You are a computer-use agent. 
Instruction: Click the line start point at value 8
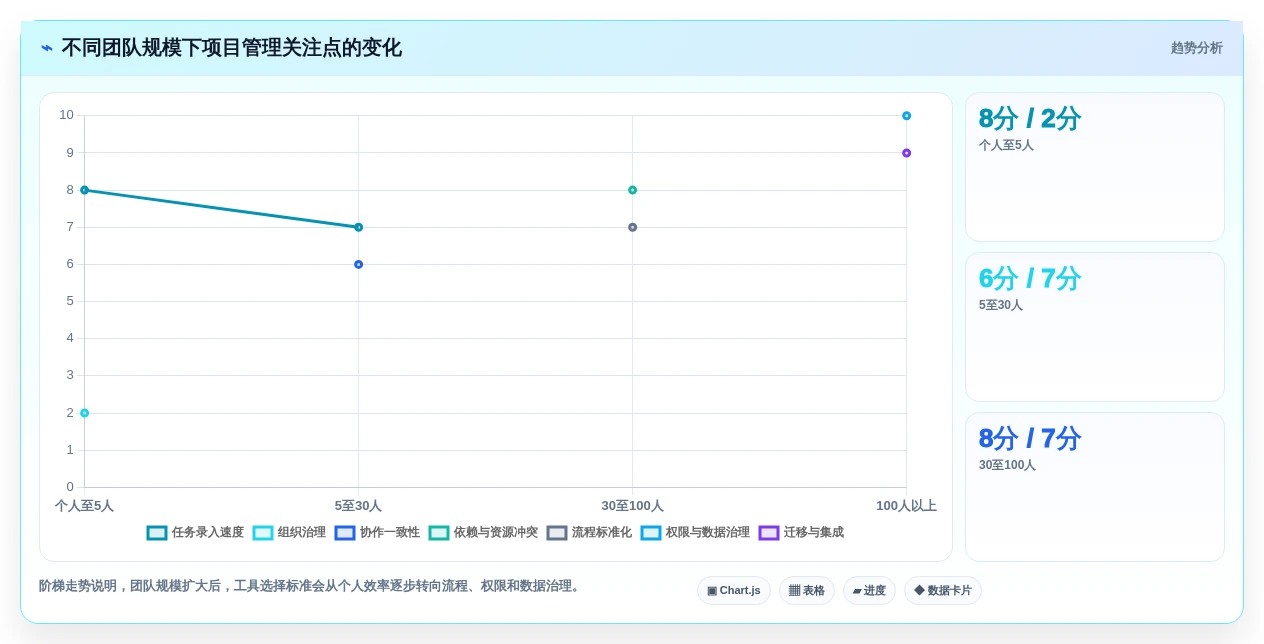click(85, 190)
